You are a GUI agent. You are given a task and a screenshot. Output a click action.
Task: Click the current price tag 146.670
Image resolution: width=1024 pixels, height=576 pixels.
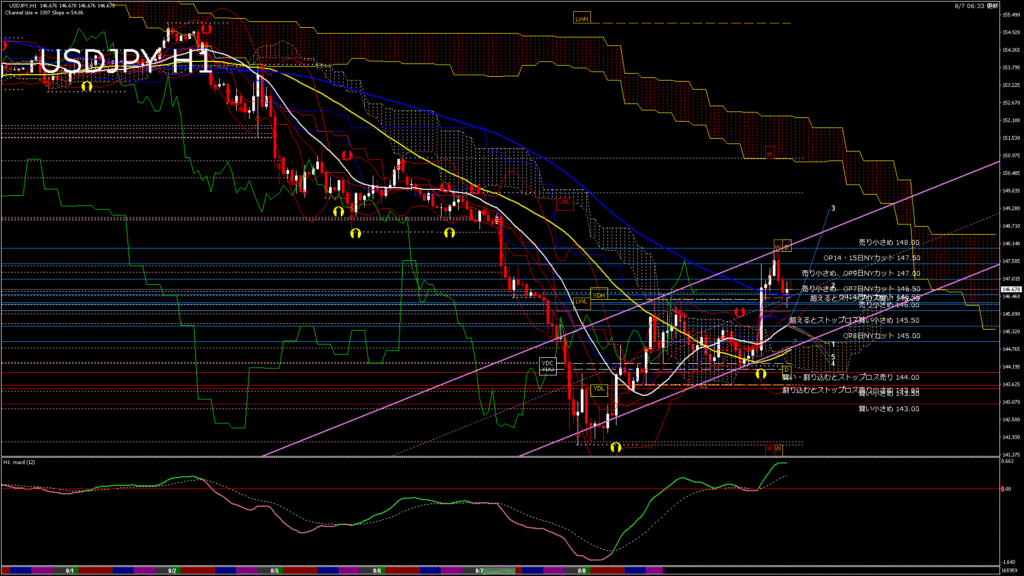point(1011,289)
